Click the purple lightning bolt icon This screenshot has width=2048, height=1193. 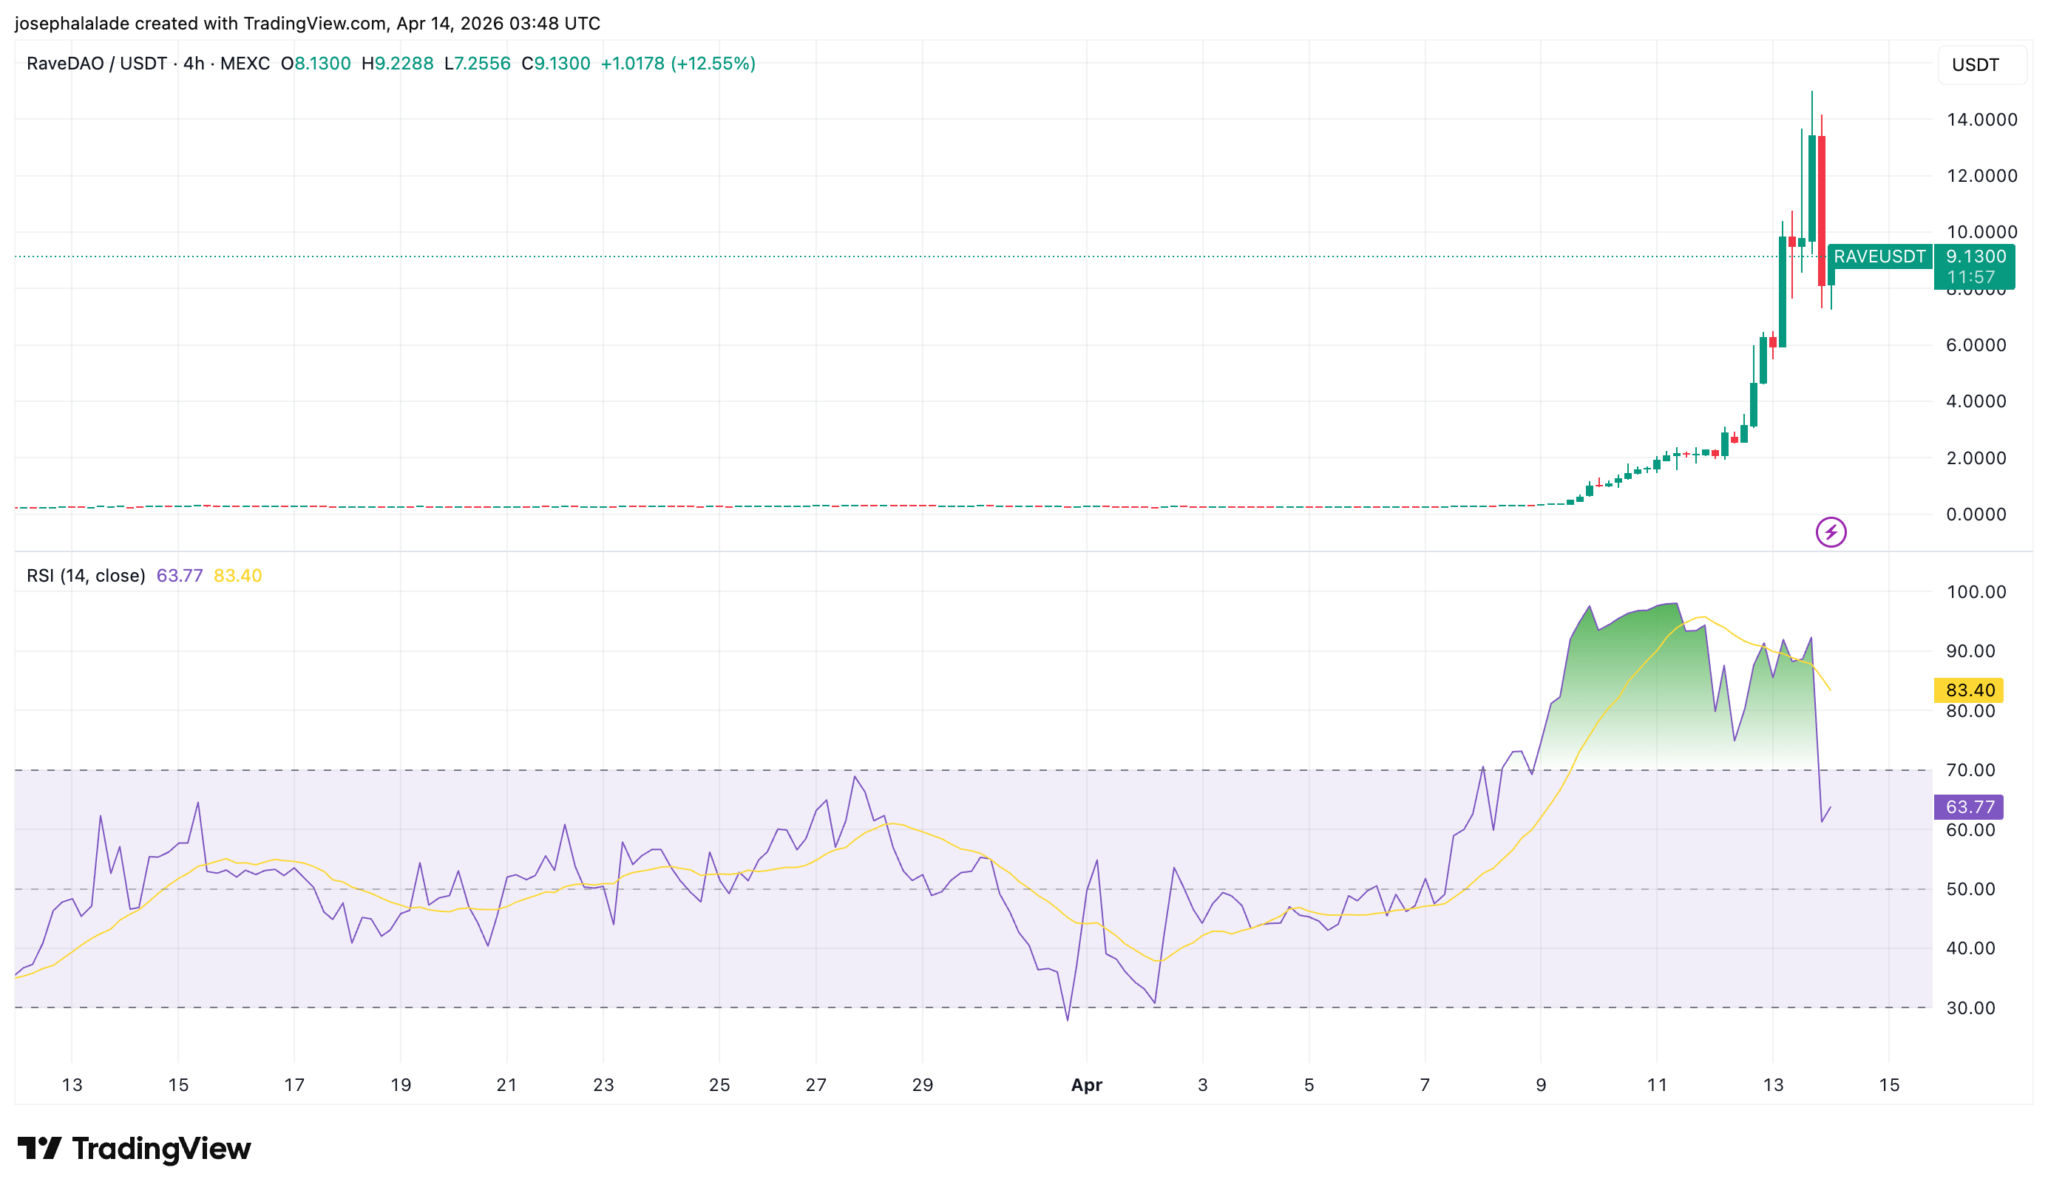[1830, 532]
